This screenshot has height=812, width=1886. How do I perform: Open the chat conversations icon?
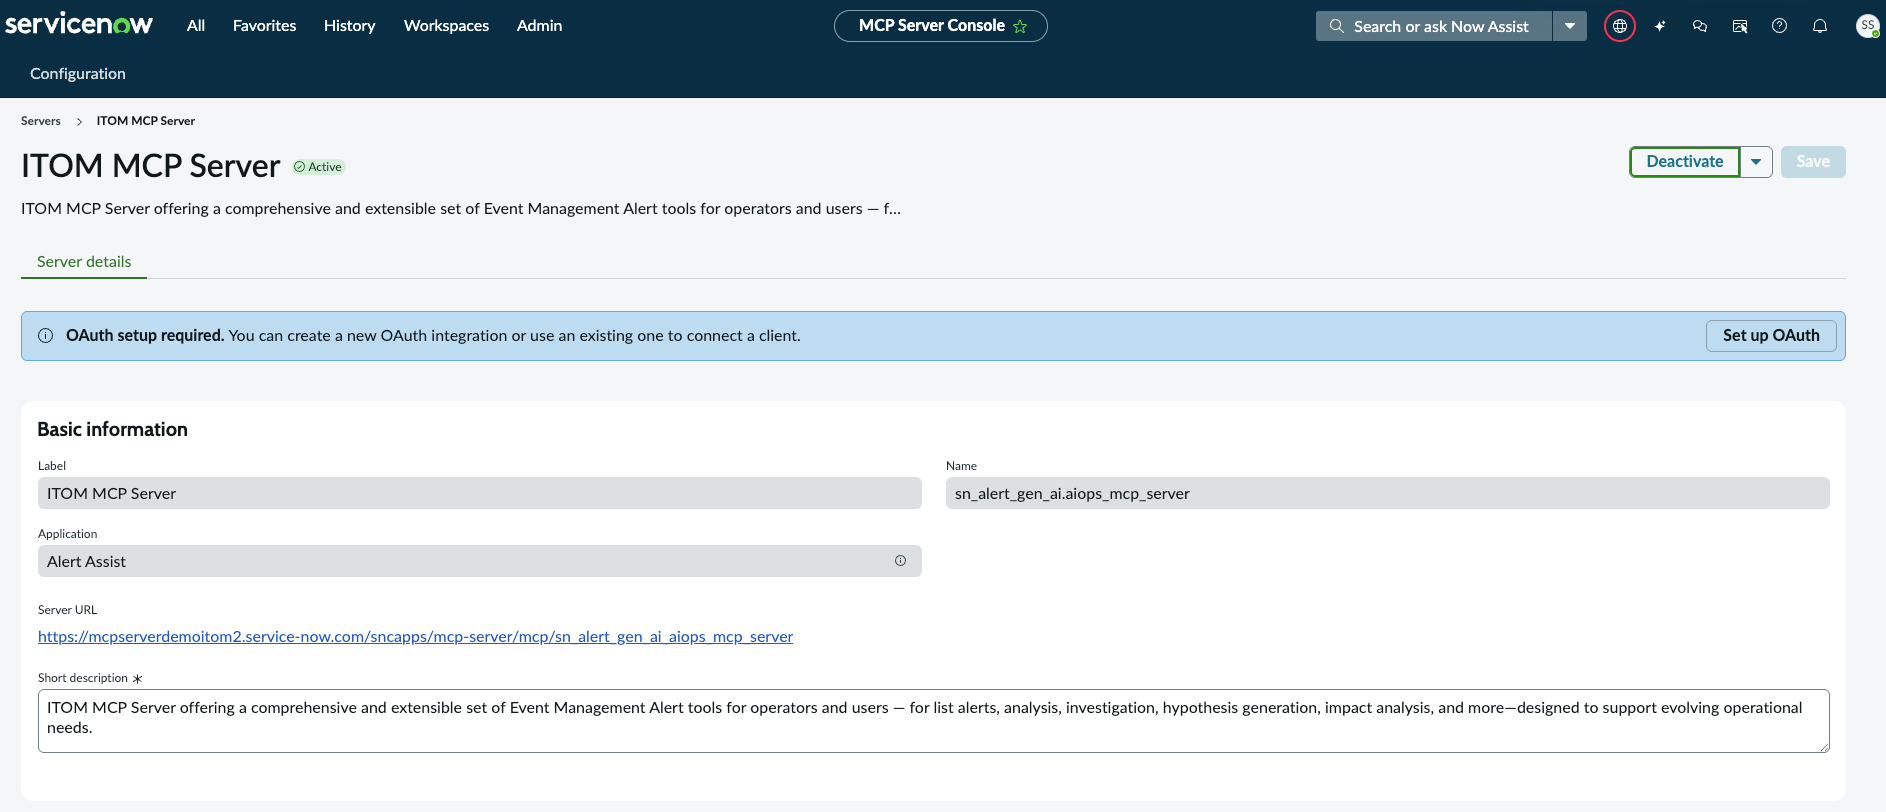pyautogui.click(x=1700, y=26)
